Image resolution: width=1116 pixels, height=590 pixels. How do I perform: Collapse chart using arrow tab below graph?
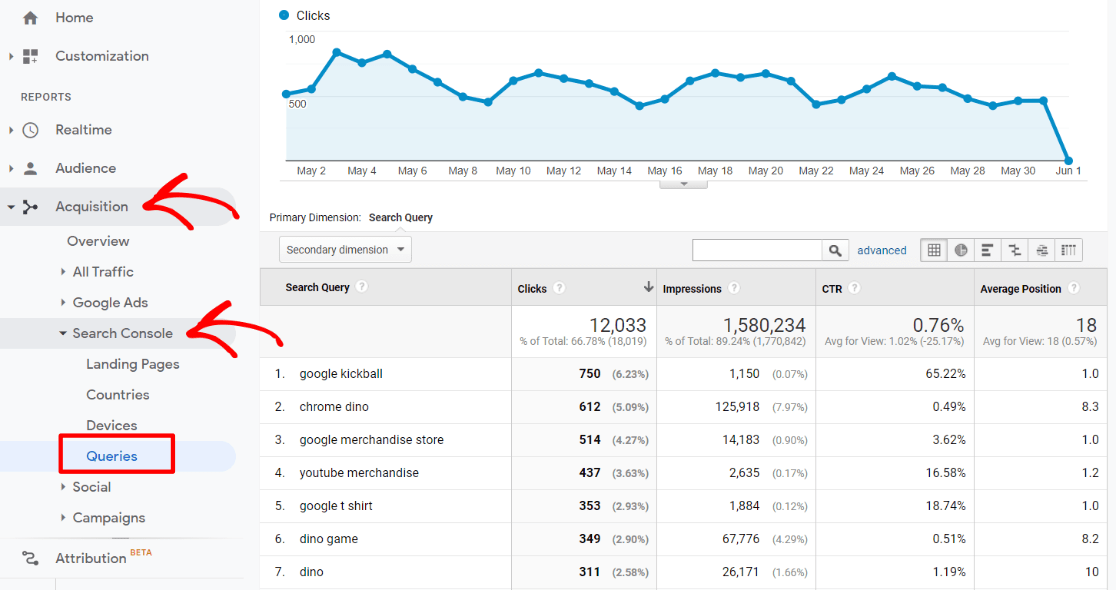pyautogui.click(x=683, y=184)
